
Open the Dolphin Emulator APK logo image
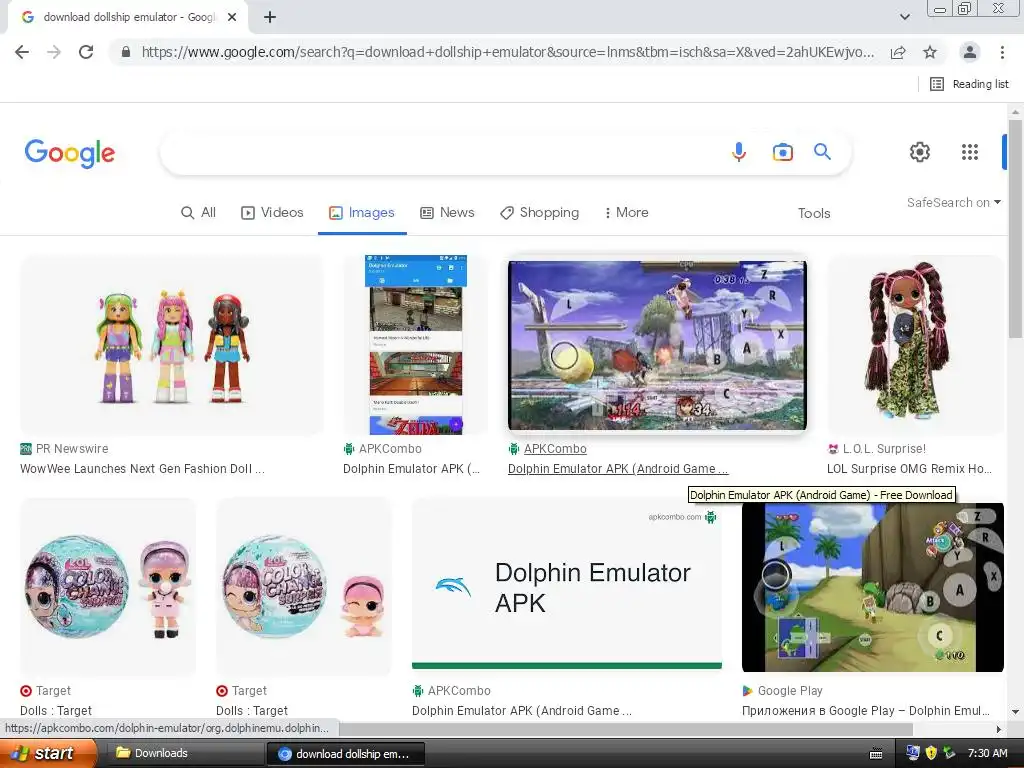coord(567,586)
